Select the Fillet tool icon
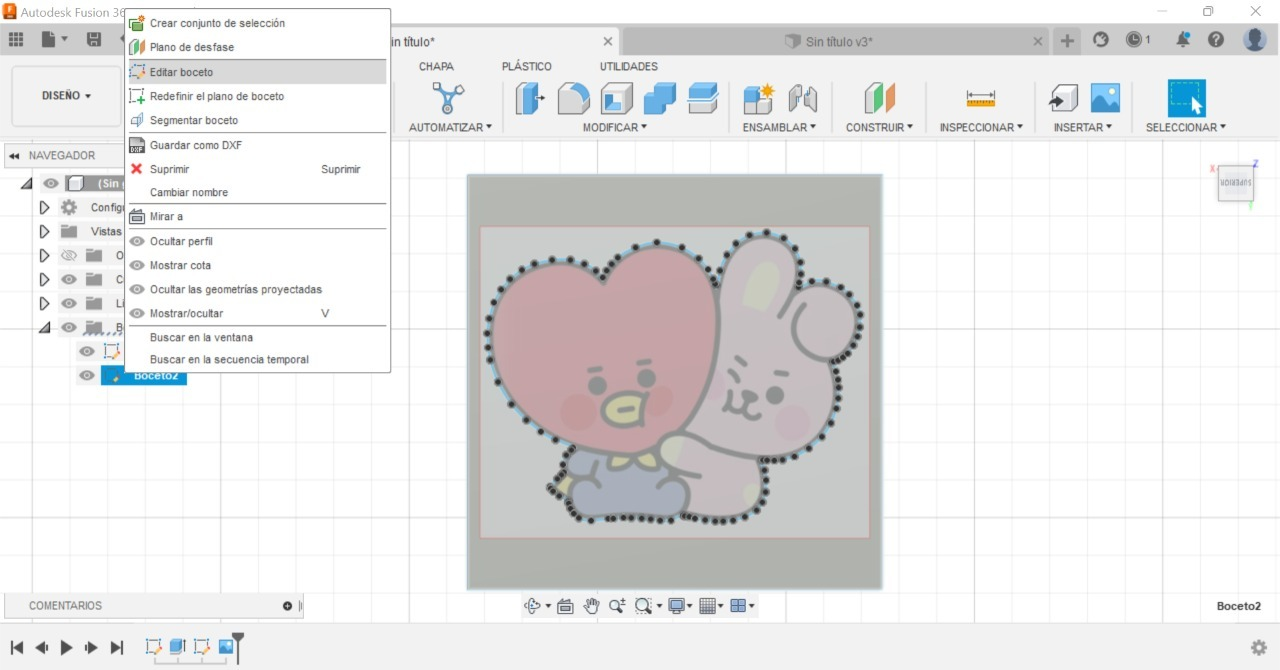 coord(573,98)
